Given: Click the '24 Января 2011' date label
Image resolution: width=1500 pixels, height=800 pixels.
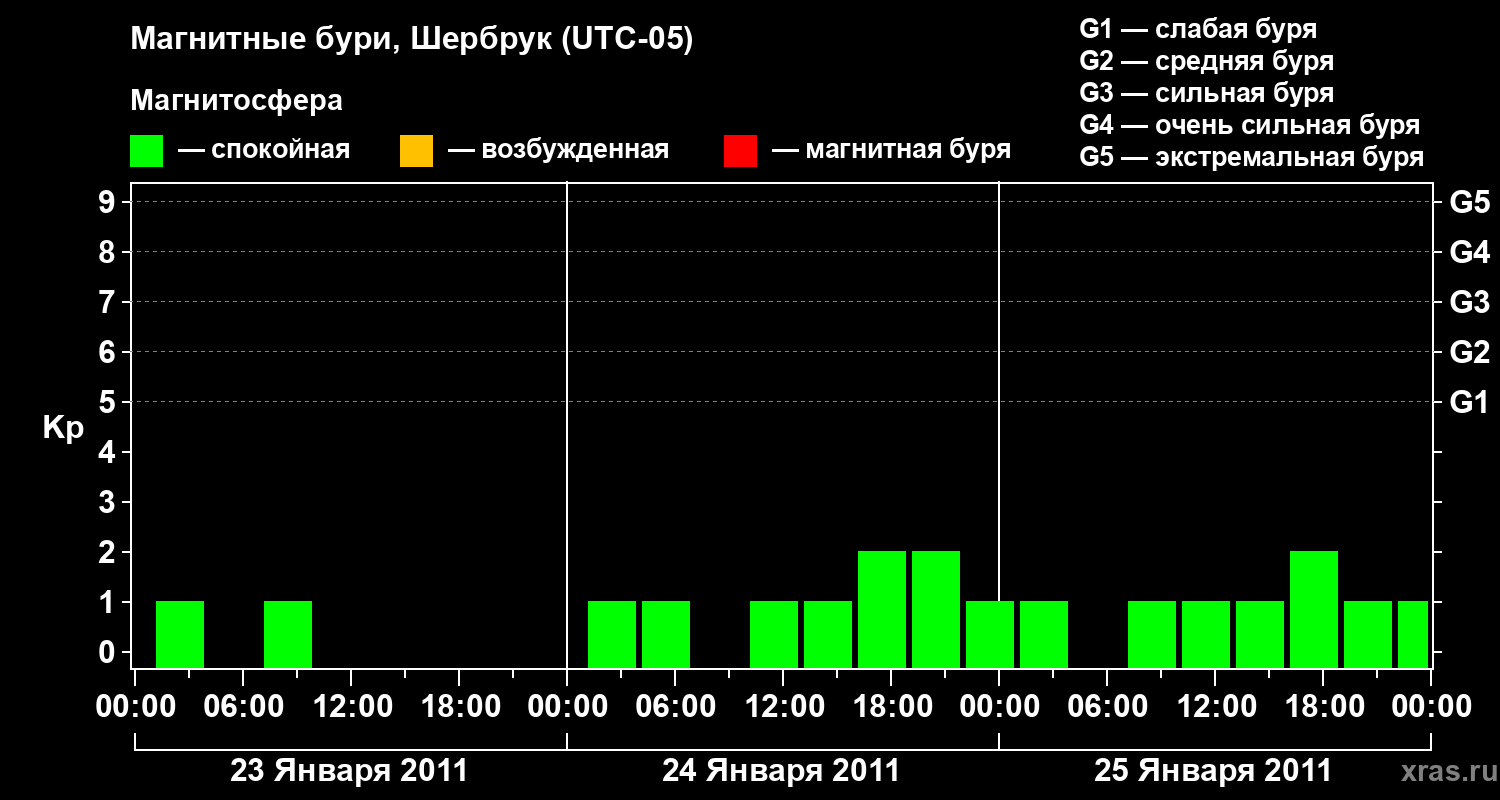Looking at the screenshot, I should (x=781, y=771).
